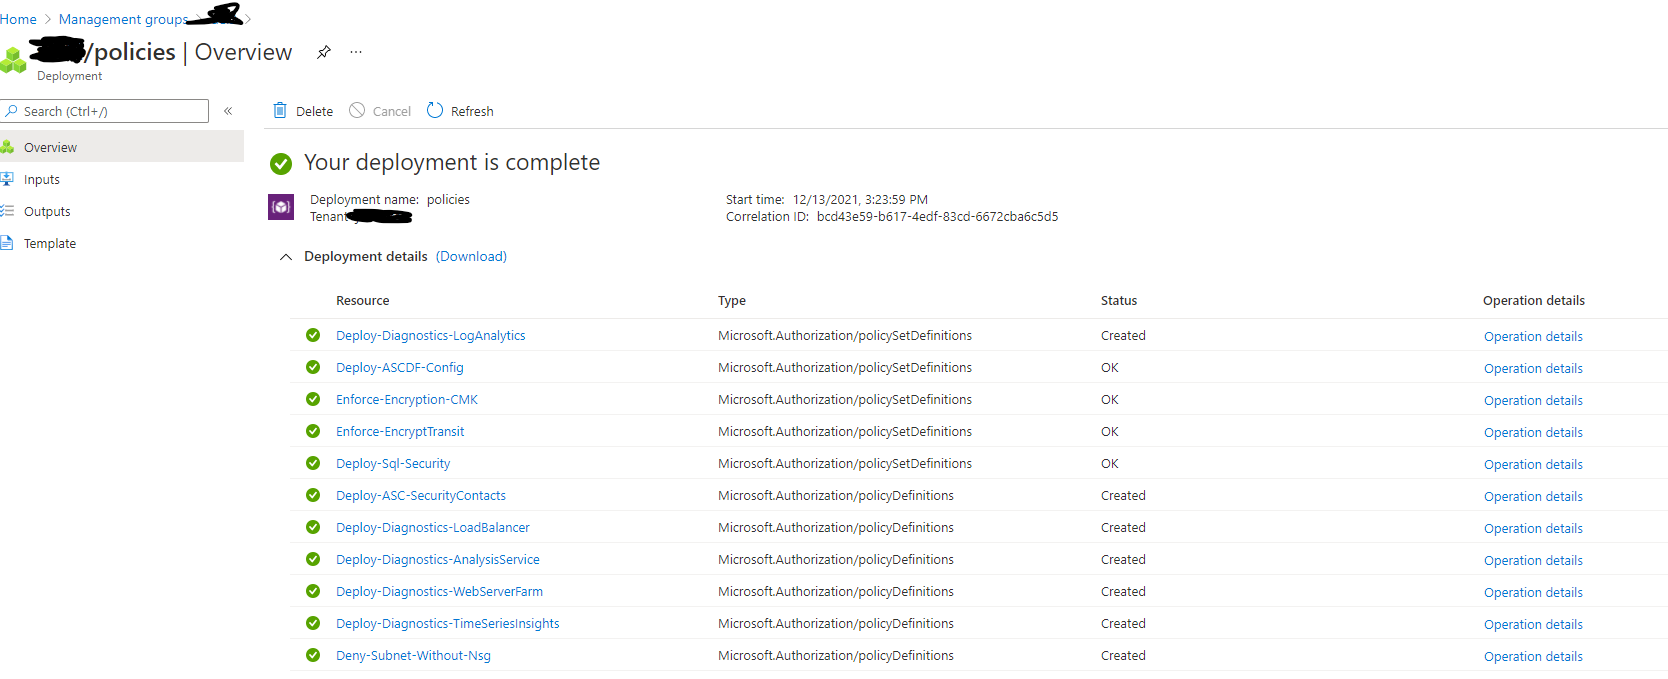Open the Enforce-EncryptTransit resource link
Screen dimensions: 1668x679
click(x=400, y=431)
